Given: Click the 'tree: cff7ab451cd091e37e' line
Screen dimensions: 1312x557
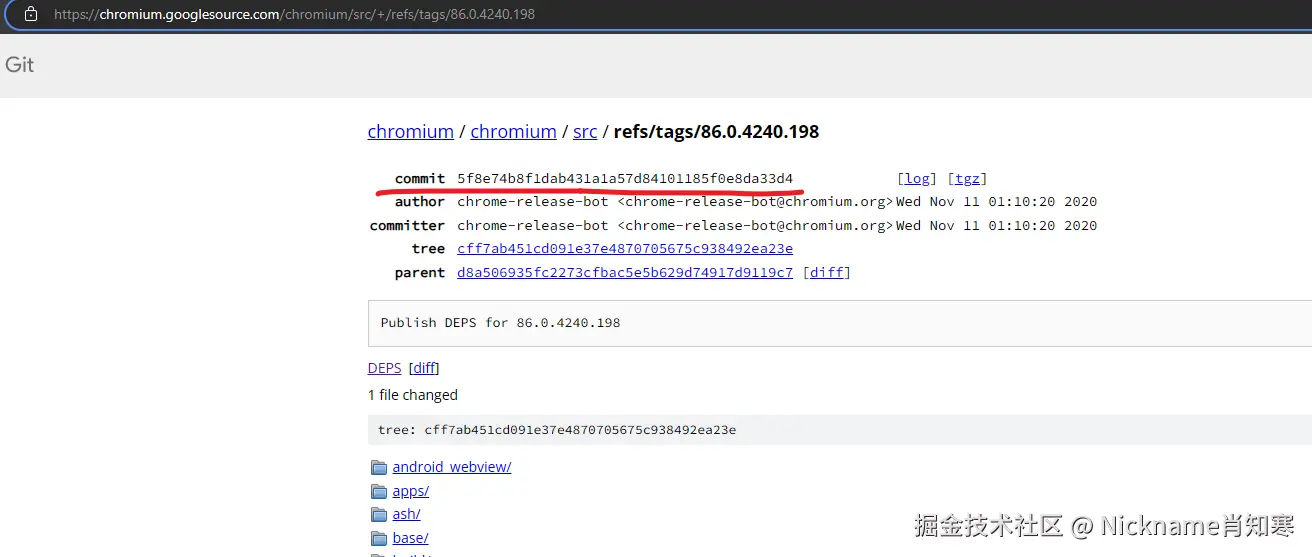Looking at the screenshot, I should (x=557, y=430).
